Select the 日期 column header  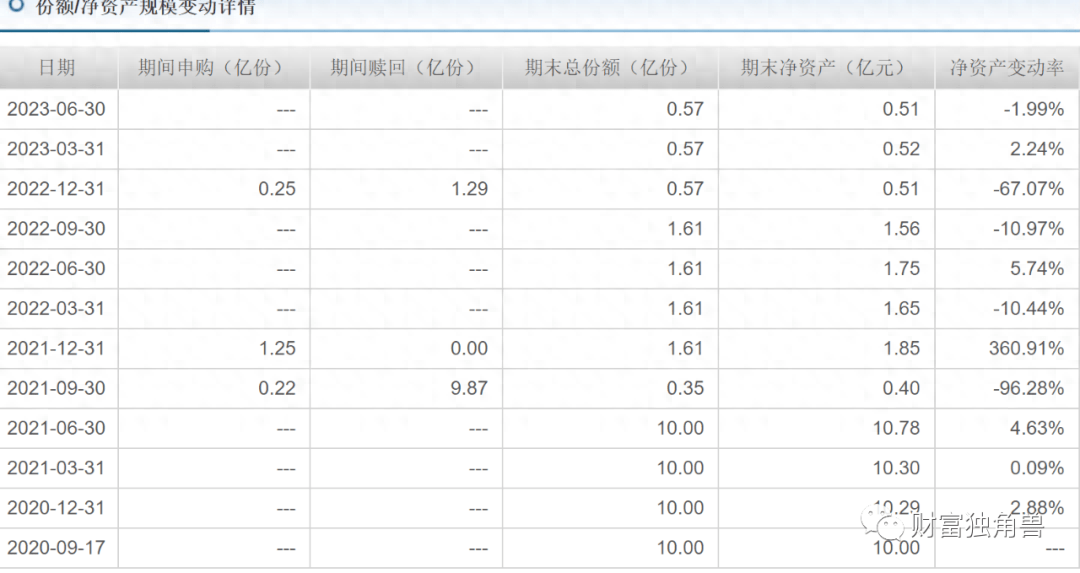pyautogui.click(x=57, y=68)
